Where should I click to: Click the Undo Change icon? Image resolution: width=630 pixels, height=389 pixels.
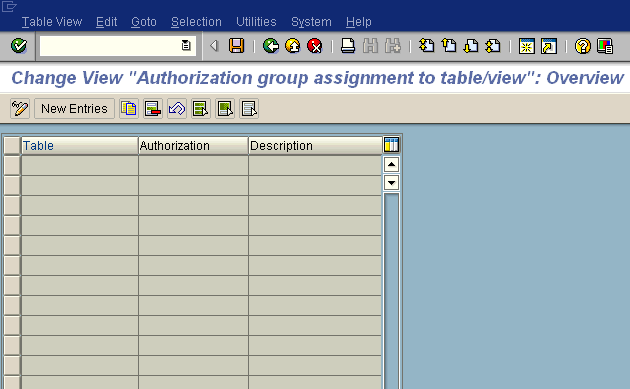point(177,109)
